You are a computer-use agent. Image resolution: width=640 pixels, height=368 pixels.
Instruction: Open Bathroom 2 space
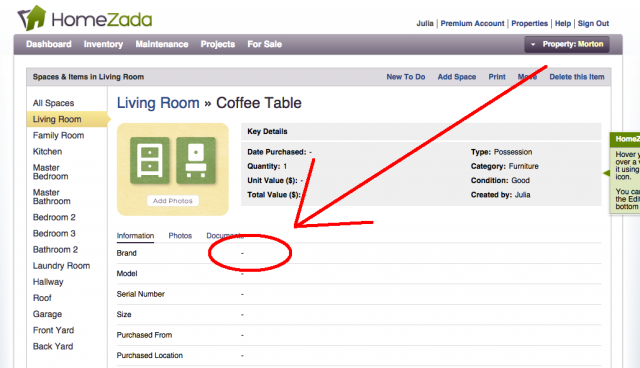(x=55, y=249)
